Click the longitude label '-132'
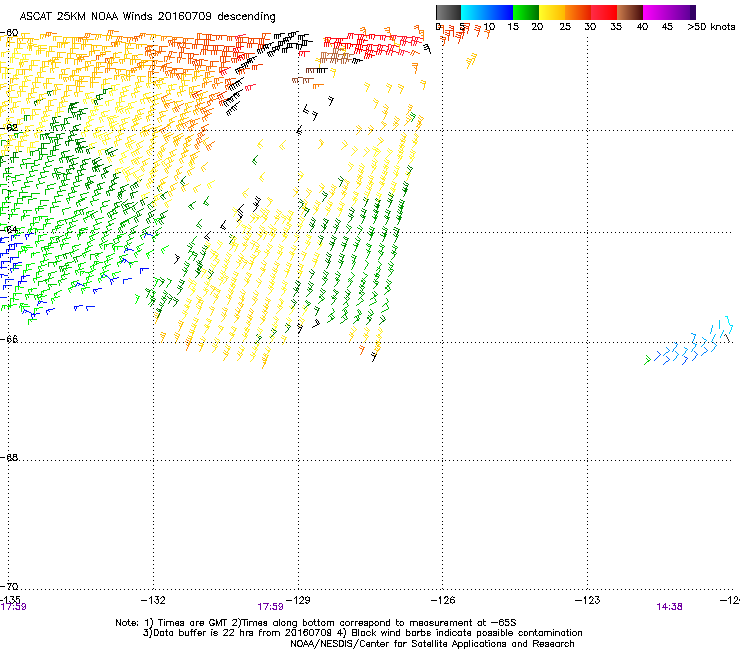 point(153,600)
